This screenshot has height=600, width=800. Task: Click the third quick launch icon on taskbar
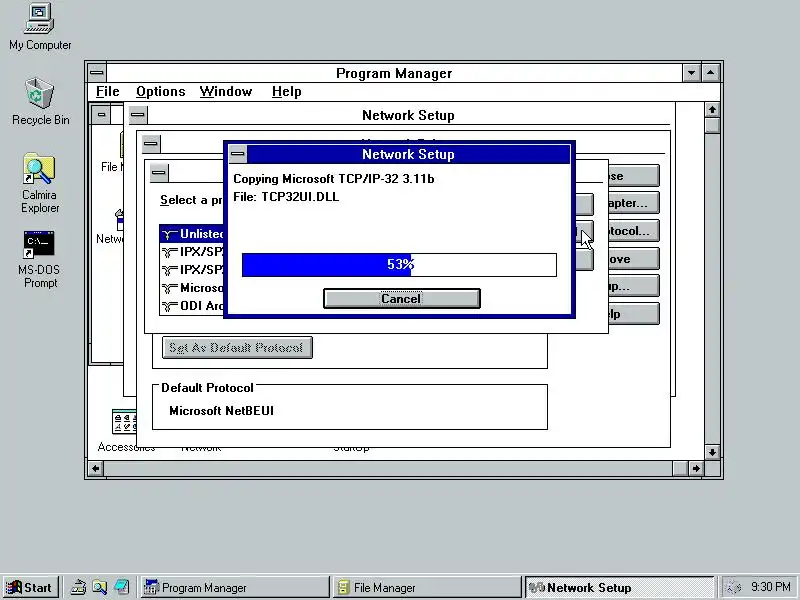tap(121, 587)
